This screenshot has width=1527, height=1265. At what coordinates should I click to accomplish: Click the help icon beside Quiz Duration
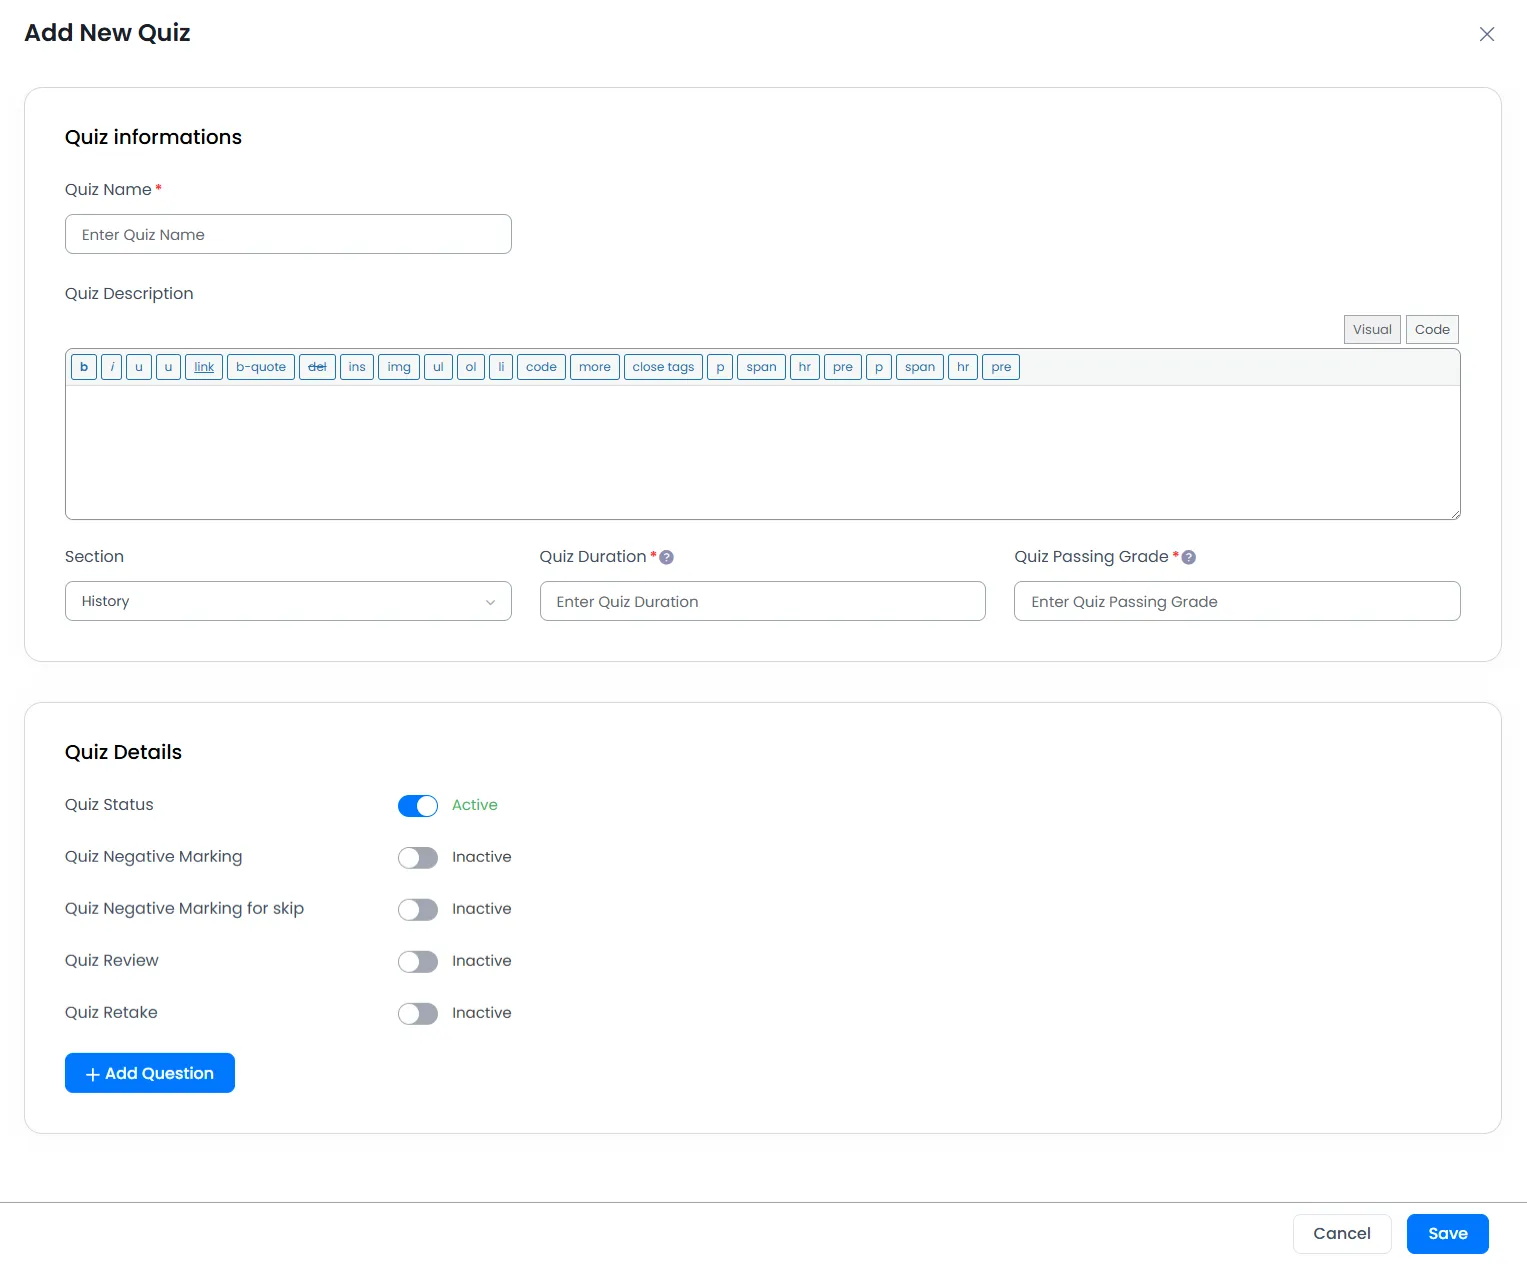click(x=667, y=557)
